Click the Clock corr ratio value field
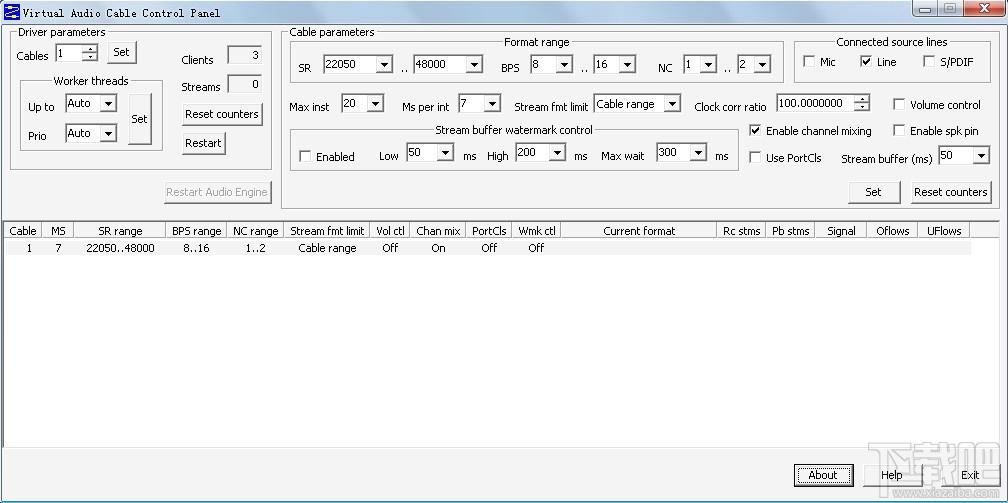 [816, 103]
